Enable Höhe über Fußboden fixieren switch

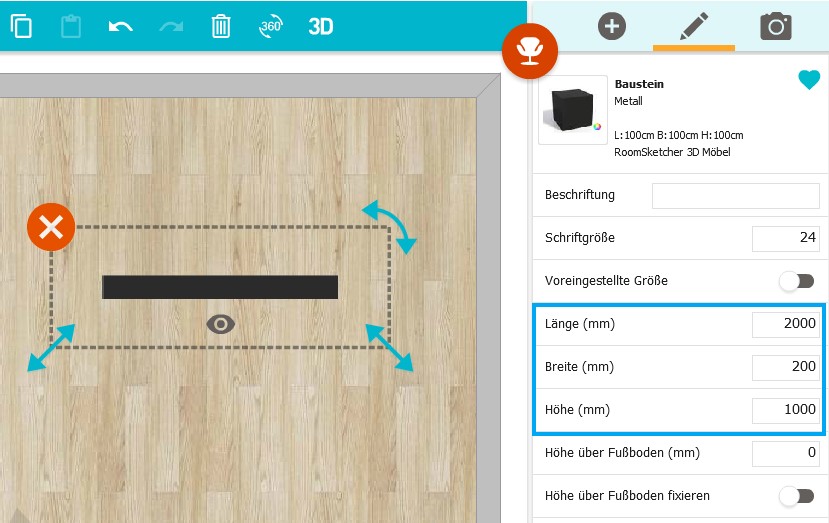click(x=796, y=495)
